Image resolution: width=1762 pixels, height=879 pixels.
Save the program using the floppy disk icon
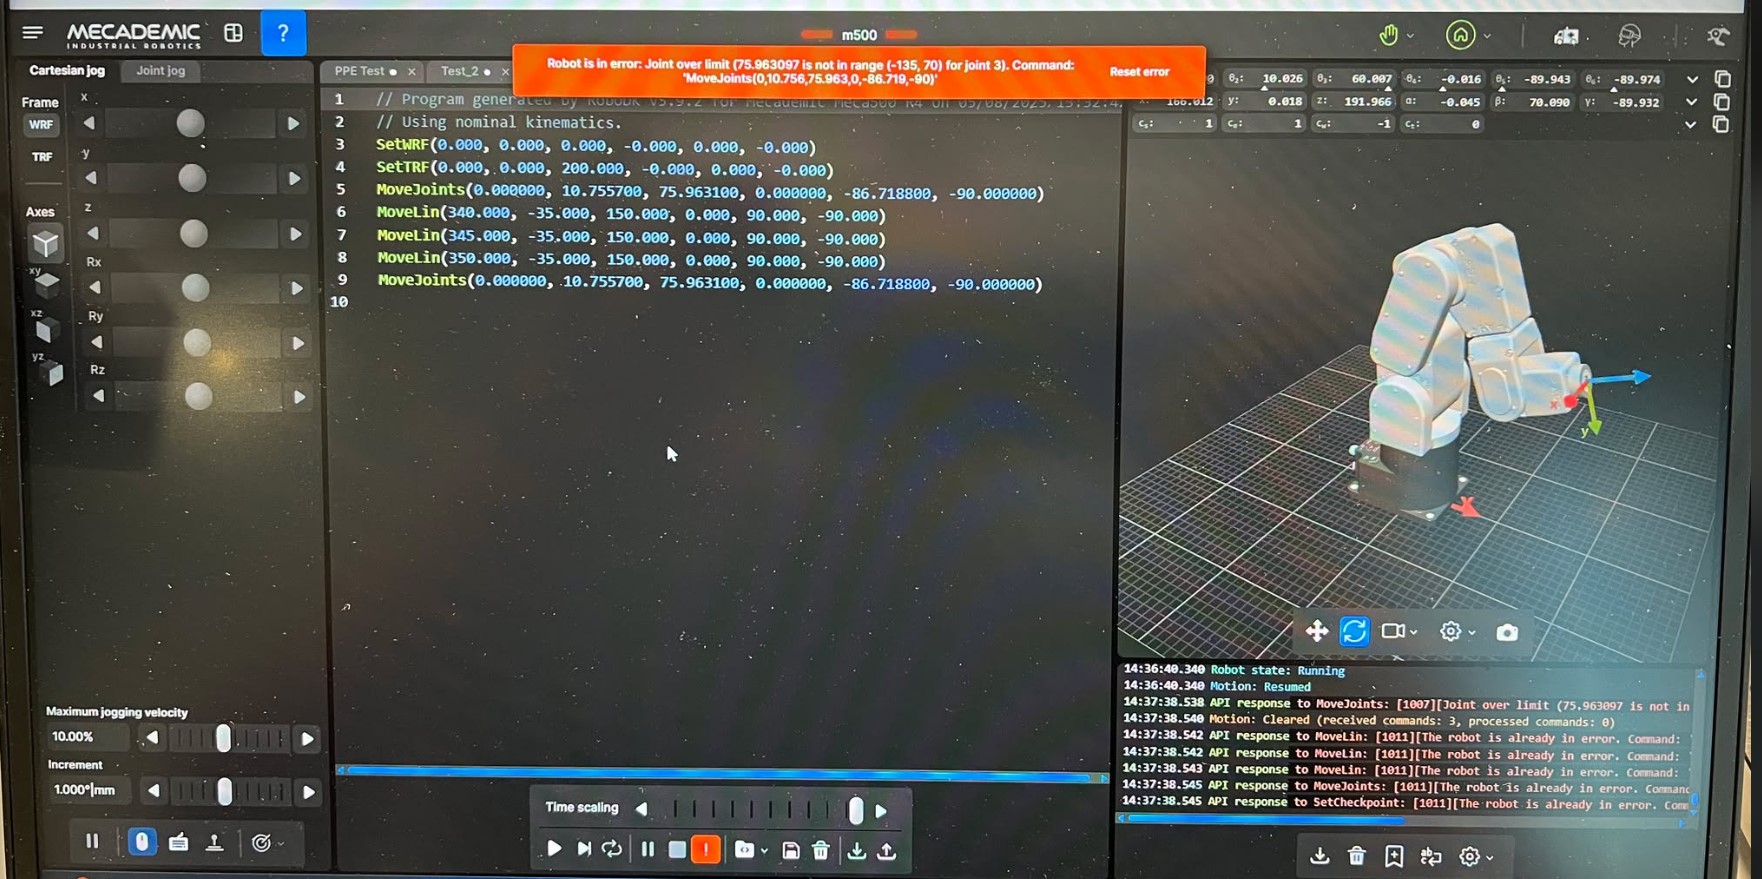click(790, 851)
